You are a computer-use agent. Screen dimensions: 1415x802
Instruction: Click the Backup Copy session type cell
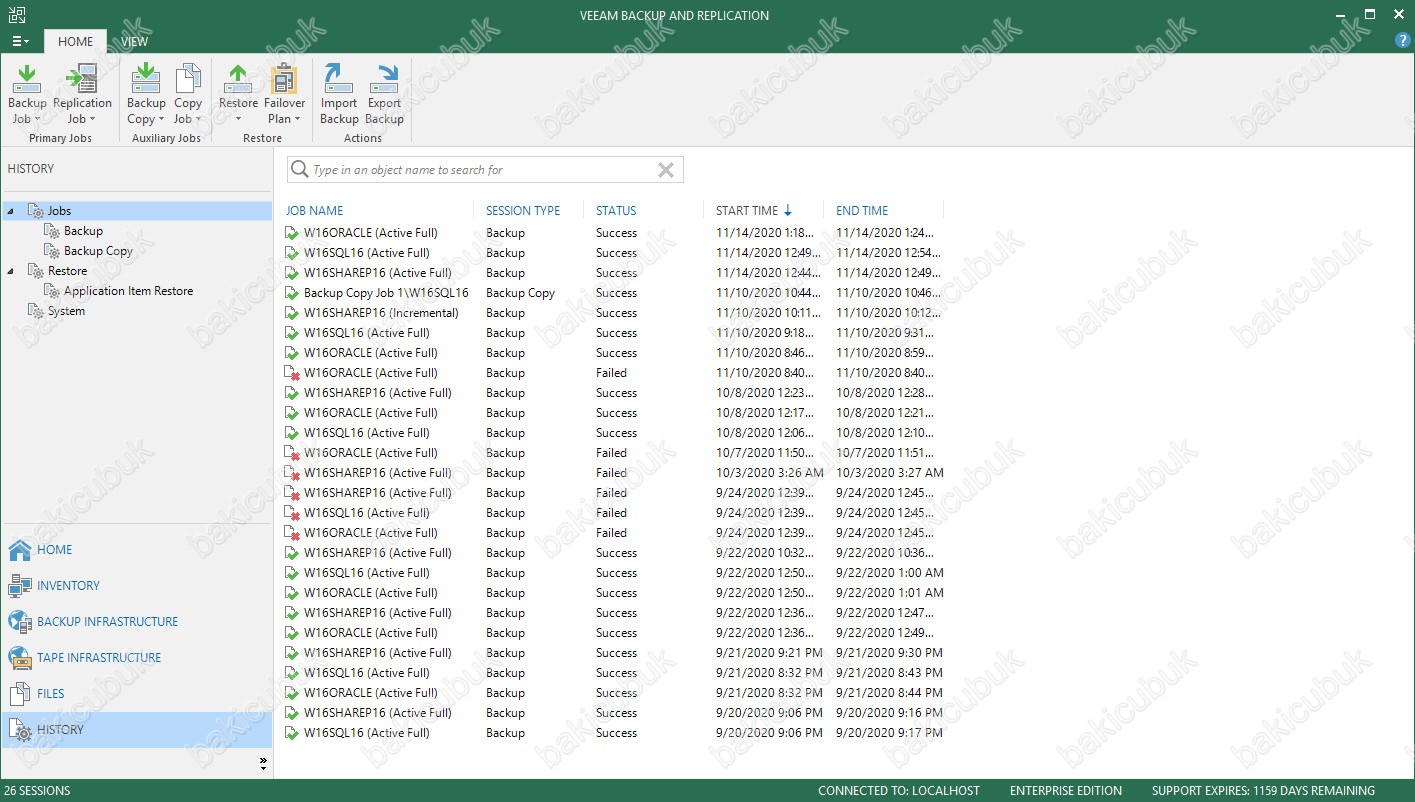pos(520,293)
